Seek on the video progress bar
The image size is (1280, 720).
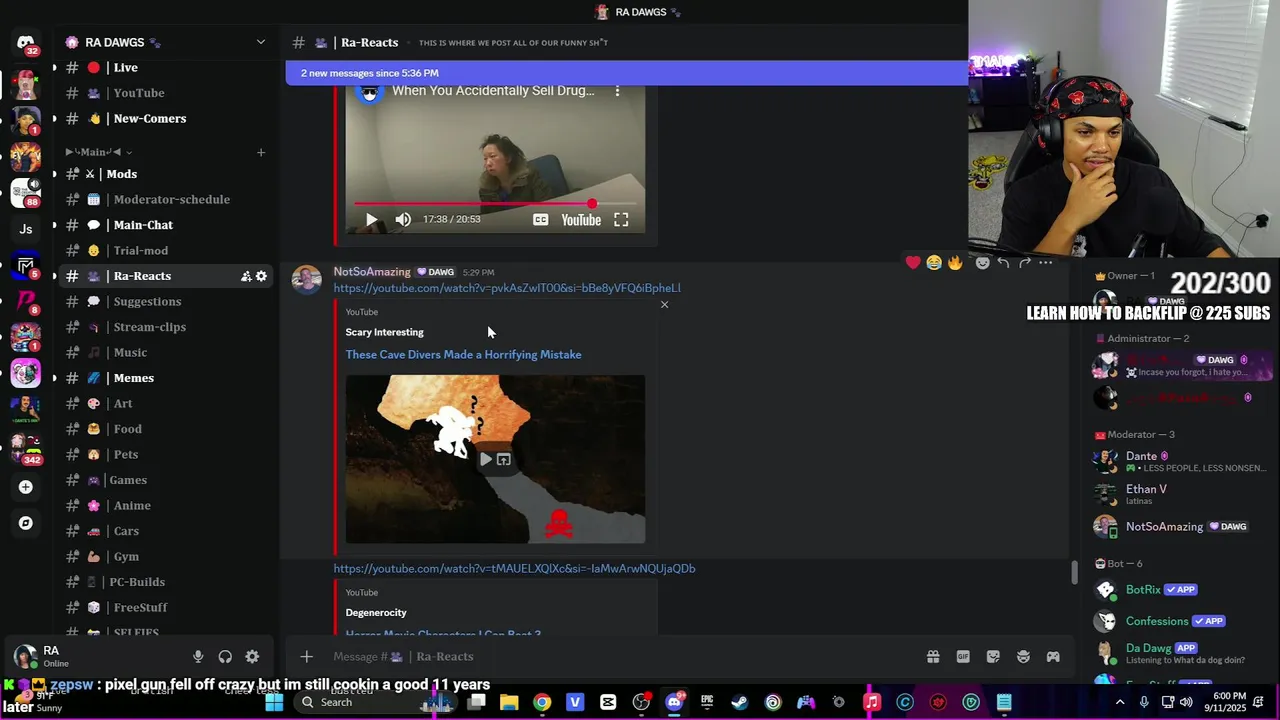click(x=496, y=204)
